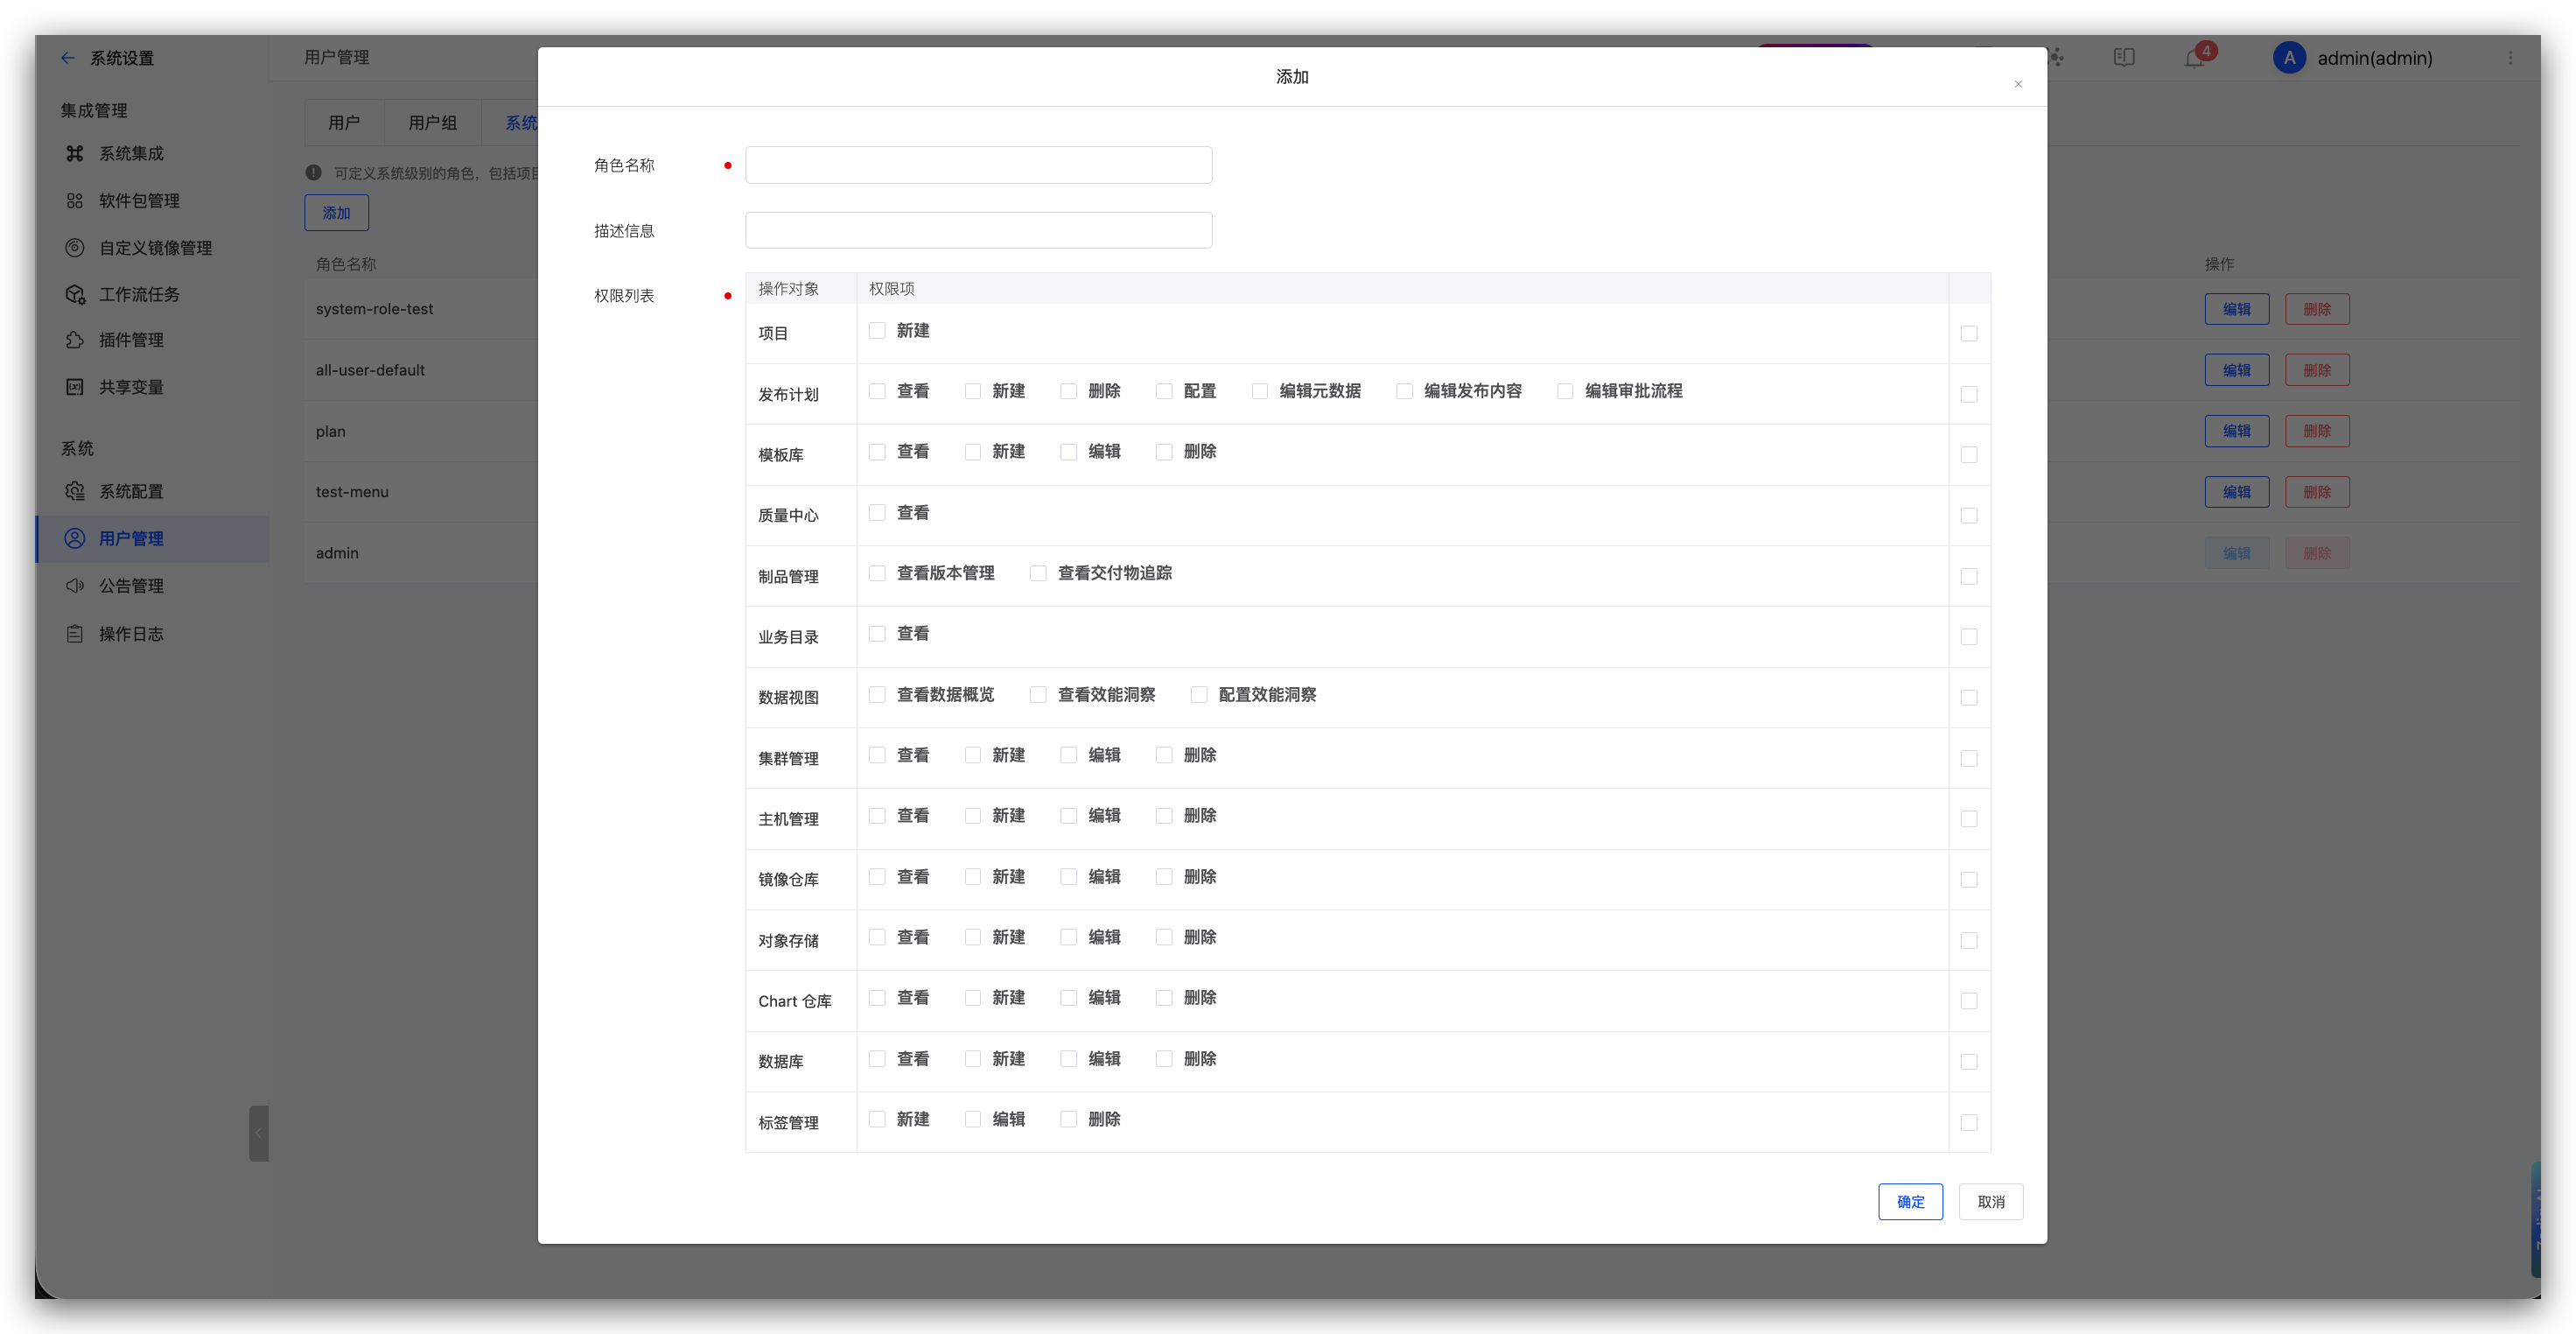The image size is (2576, 1334).
Task: Open the notification bell with badge 4
Action: (2194, 58)
